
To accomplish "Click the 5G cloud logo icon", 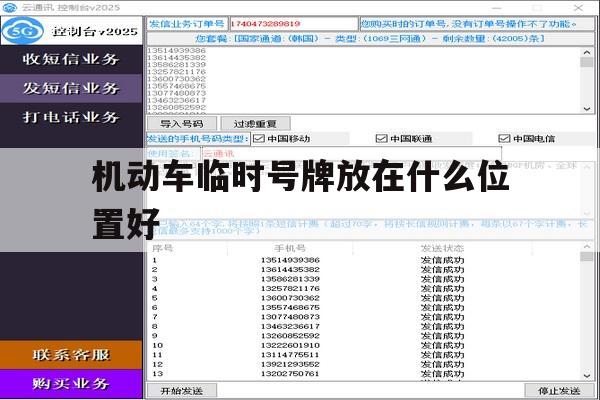I will point(23,31).
